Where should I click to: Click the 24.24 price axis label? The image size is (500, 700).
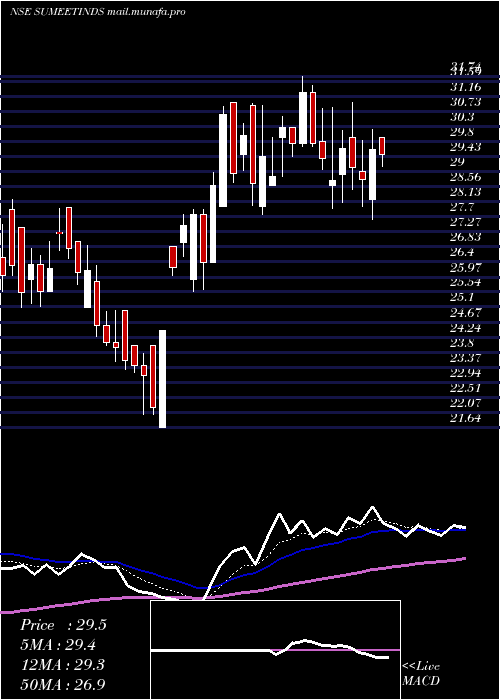tap(466, 328)
